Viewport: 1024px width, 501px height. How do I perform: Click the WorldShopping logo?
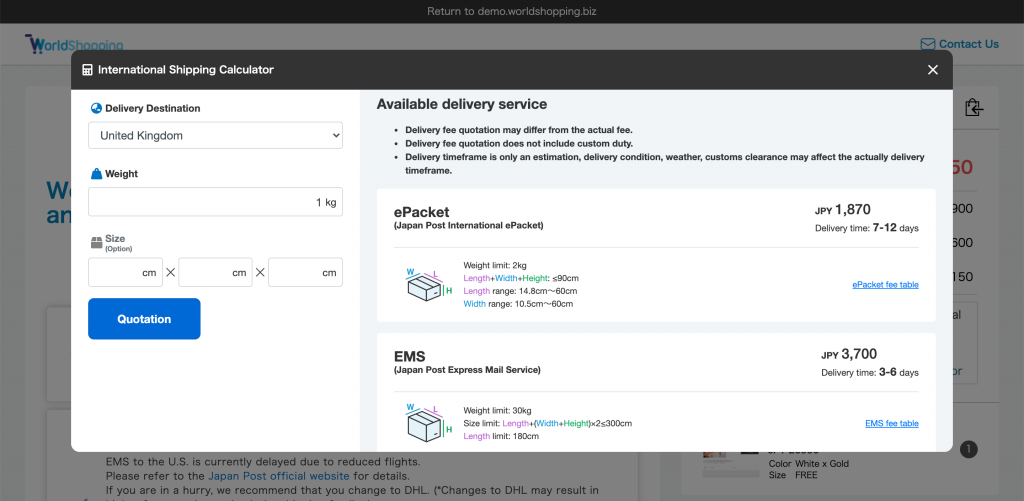point(74,43)
